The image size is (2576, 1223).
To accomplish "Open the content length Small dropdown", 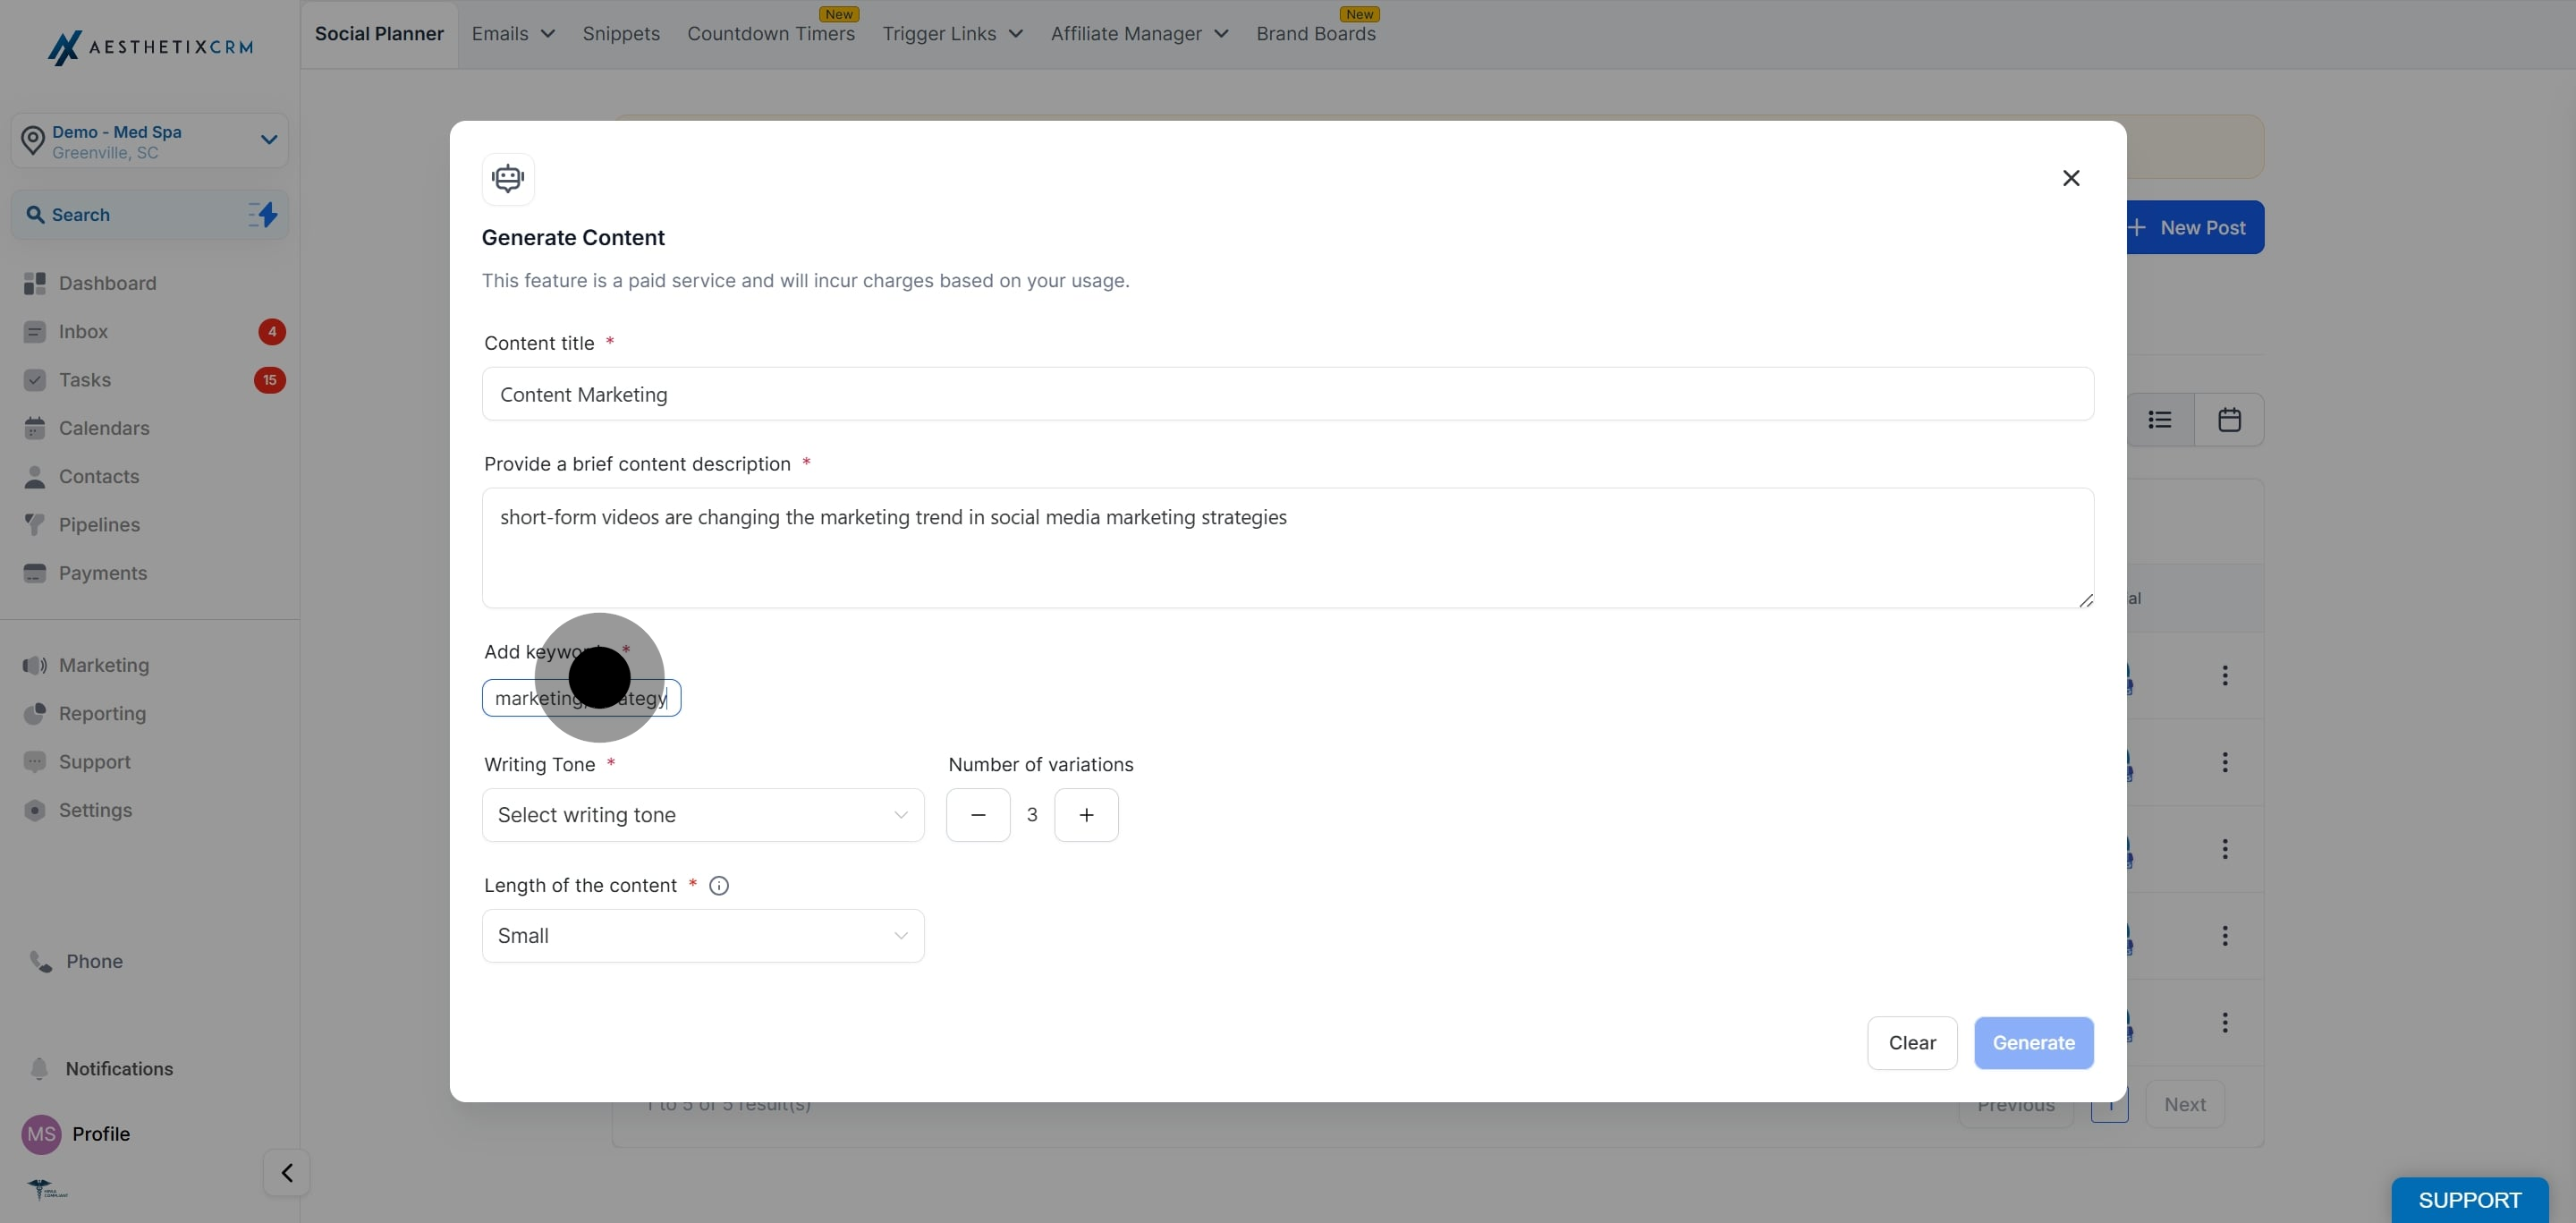I will click(702, 936).
